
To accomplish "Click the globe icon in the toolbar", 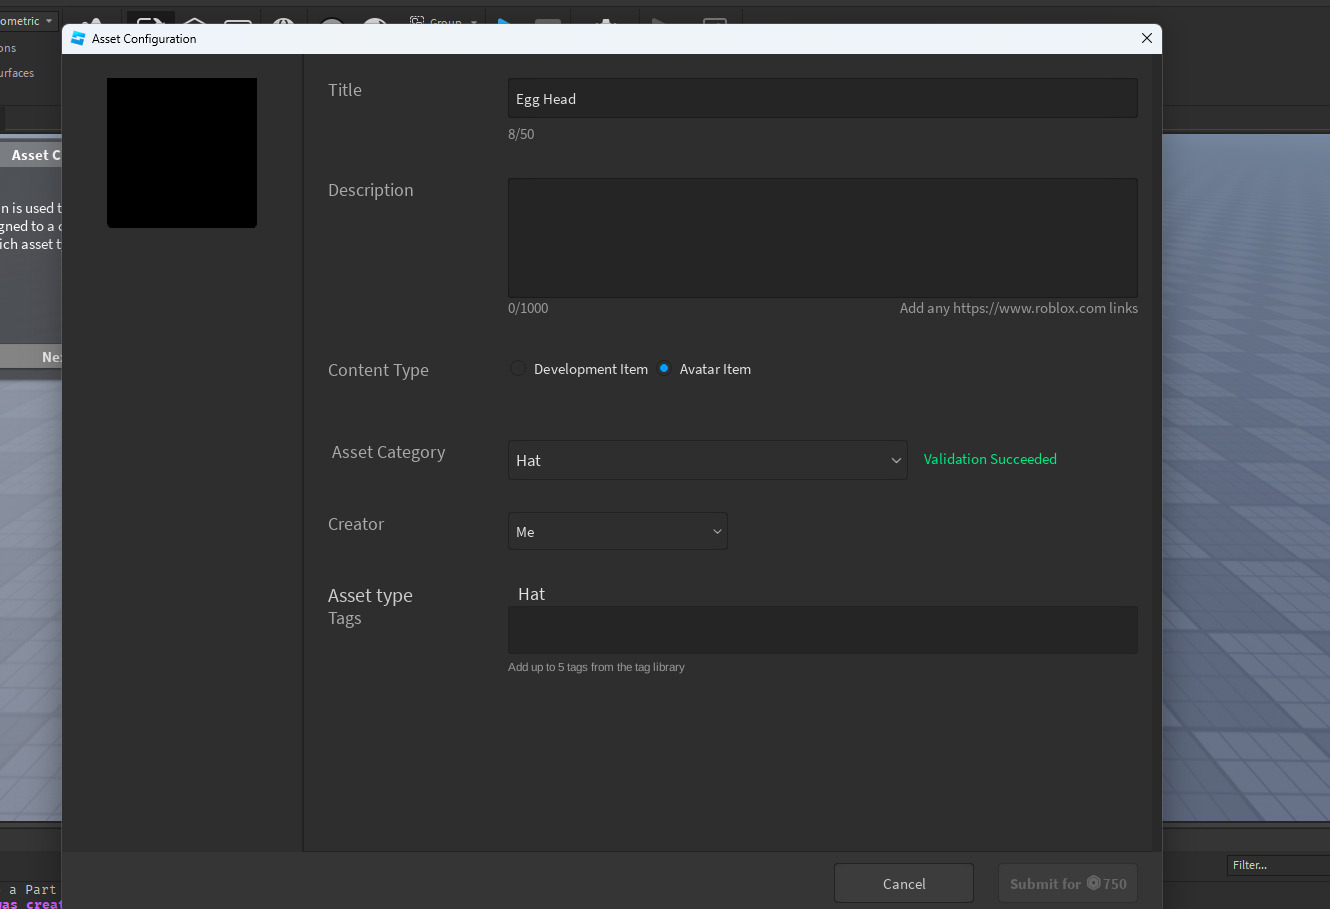I will [283, 22].
